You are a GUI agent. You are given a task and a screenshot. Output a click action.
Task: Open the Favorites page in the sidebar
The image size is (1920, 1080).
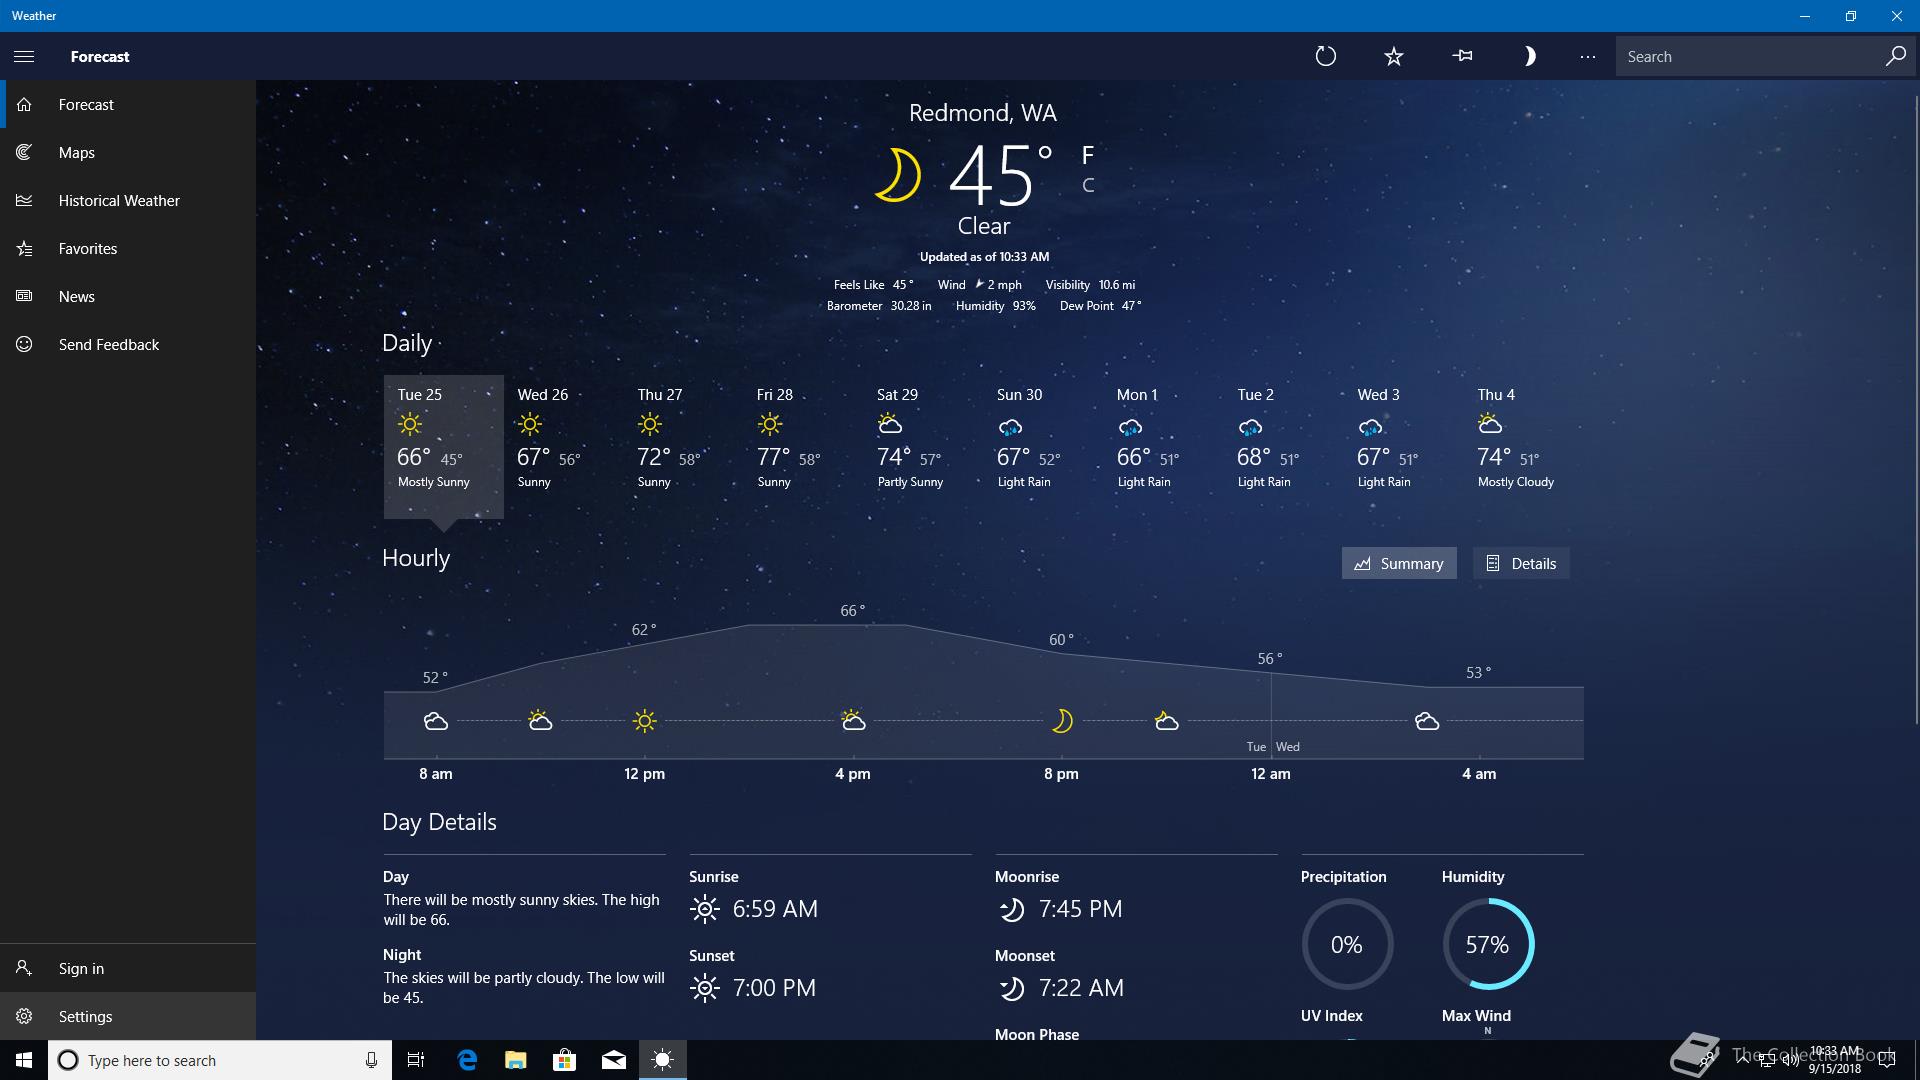88,248
